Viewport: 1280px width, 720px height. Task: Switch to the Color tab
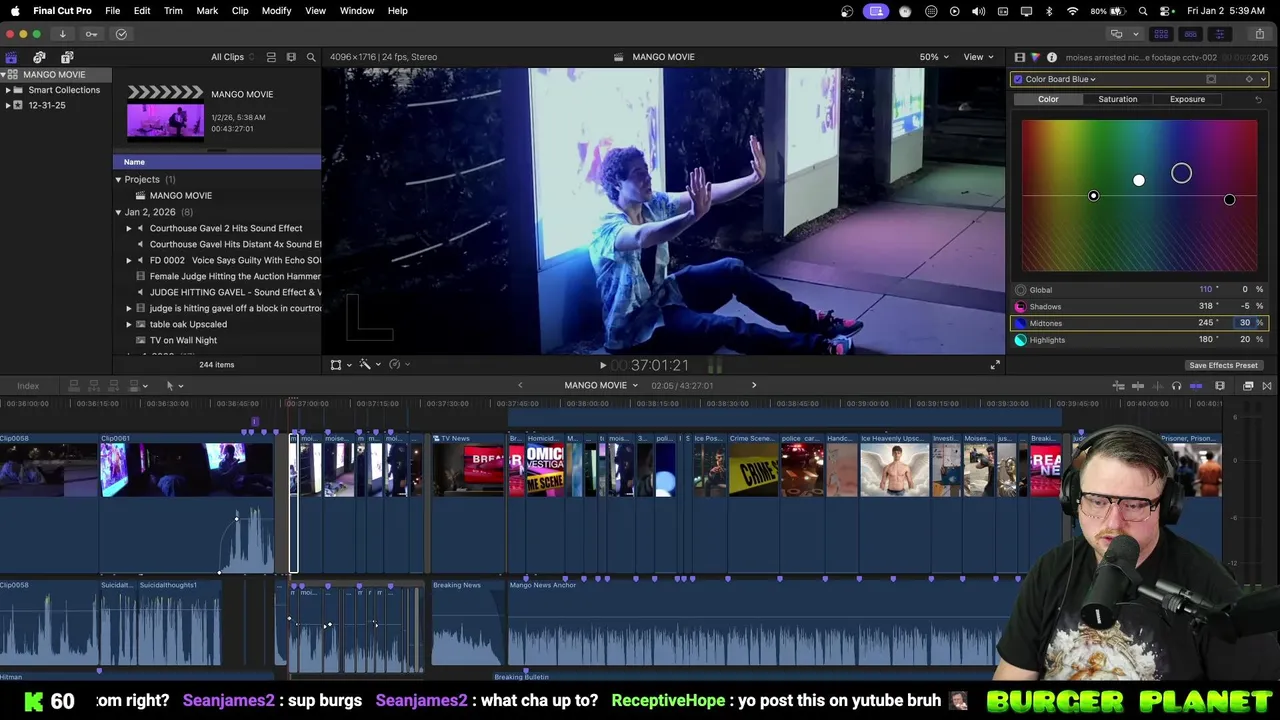1048,99
